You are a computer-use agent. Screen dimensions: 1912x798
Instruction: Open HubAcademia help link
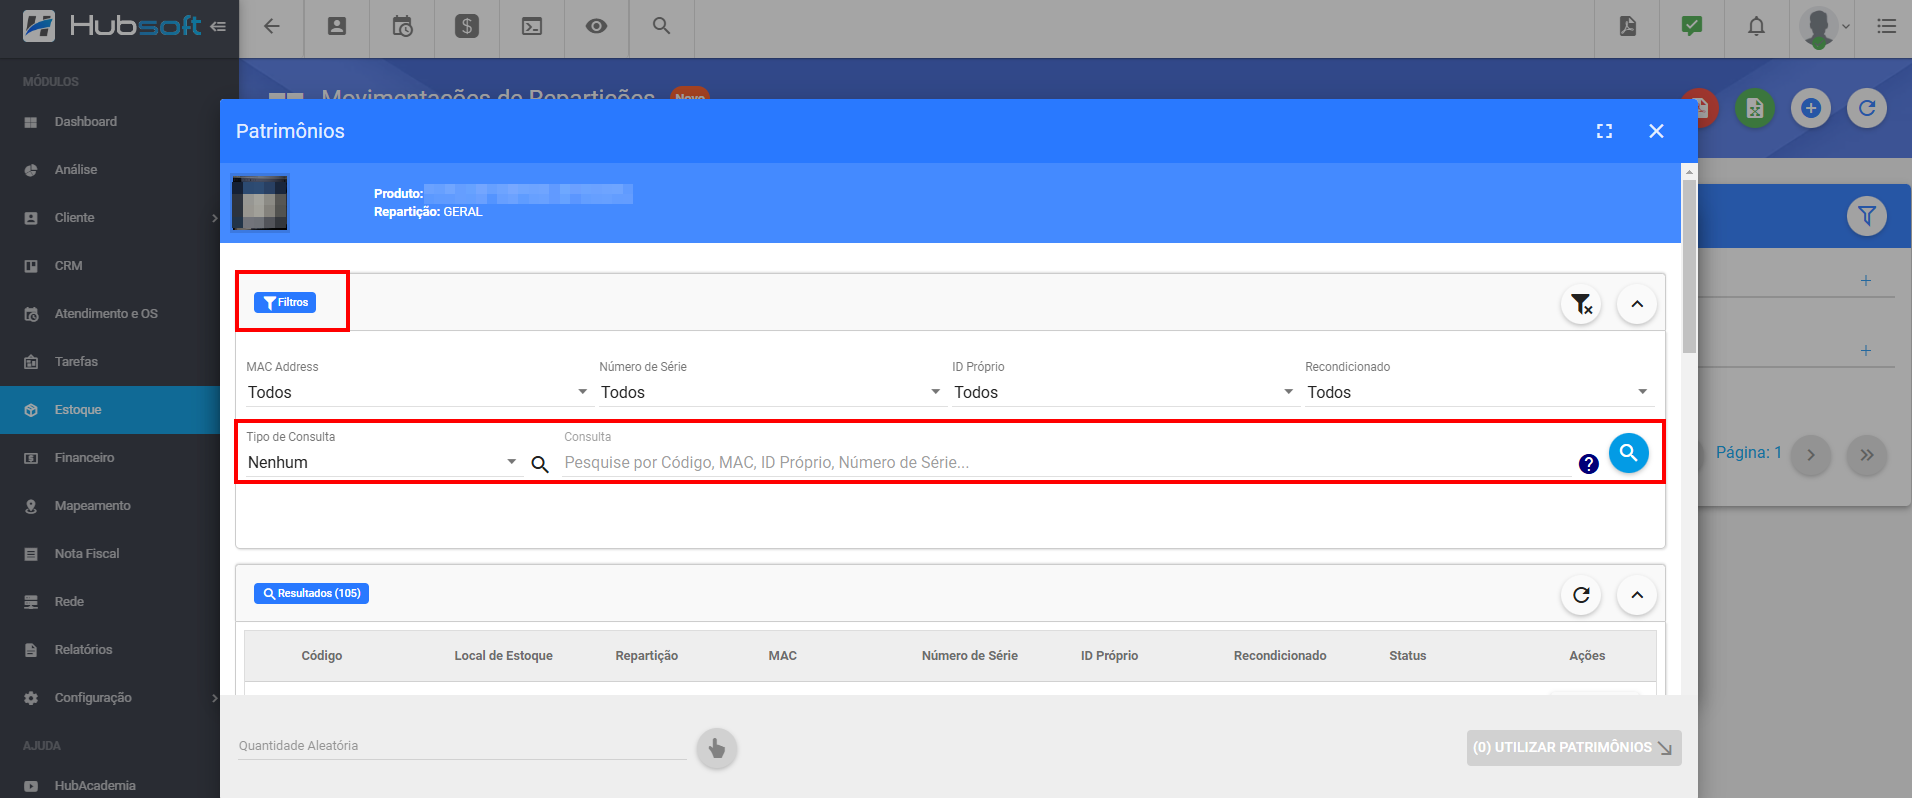tap(110, 786)
